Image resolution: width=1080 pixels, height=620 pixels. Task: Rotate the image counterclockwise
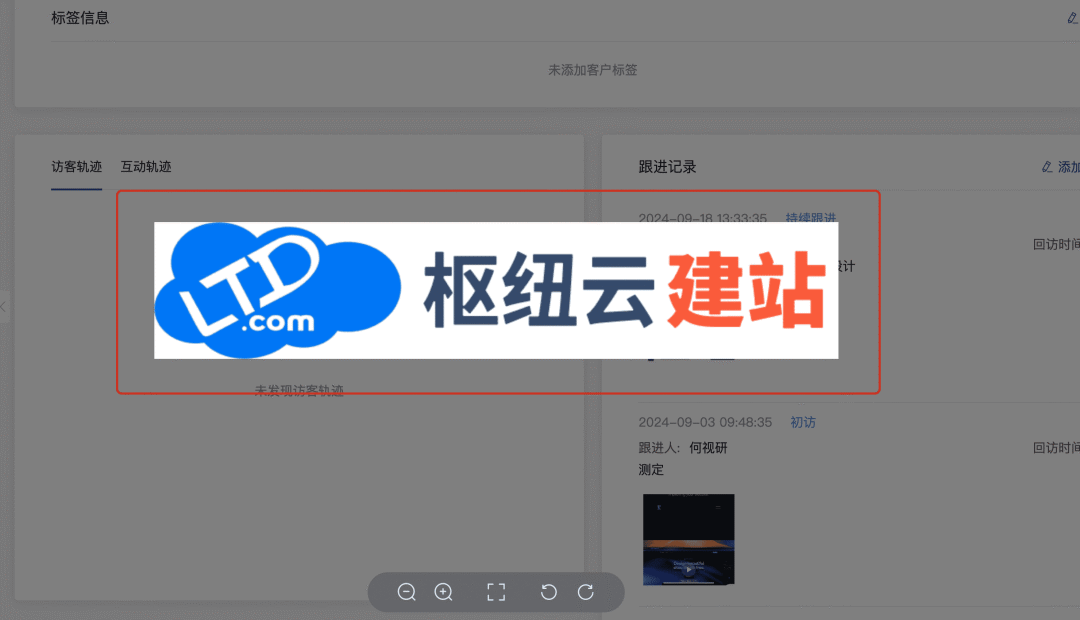coord(548,592)
